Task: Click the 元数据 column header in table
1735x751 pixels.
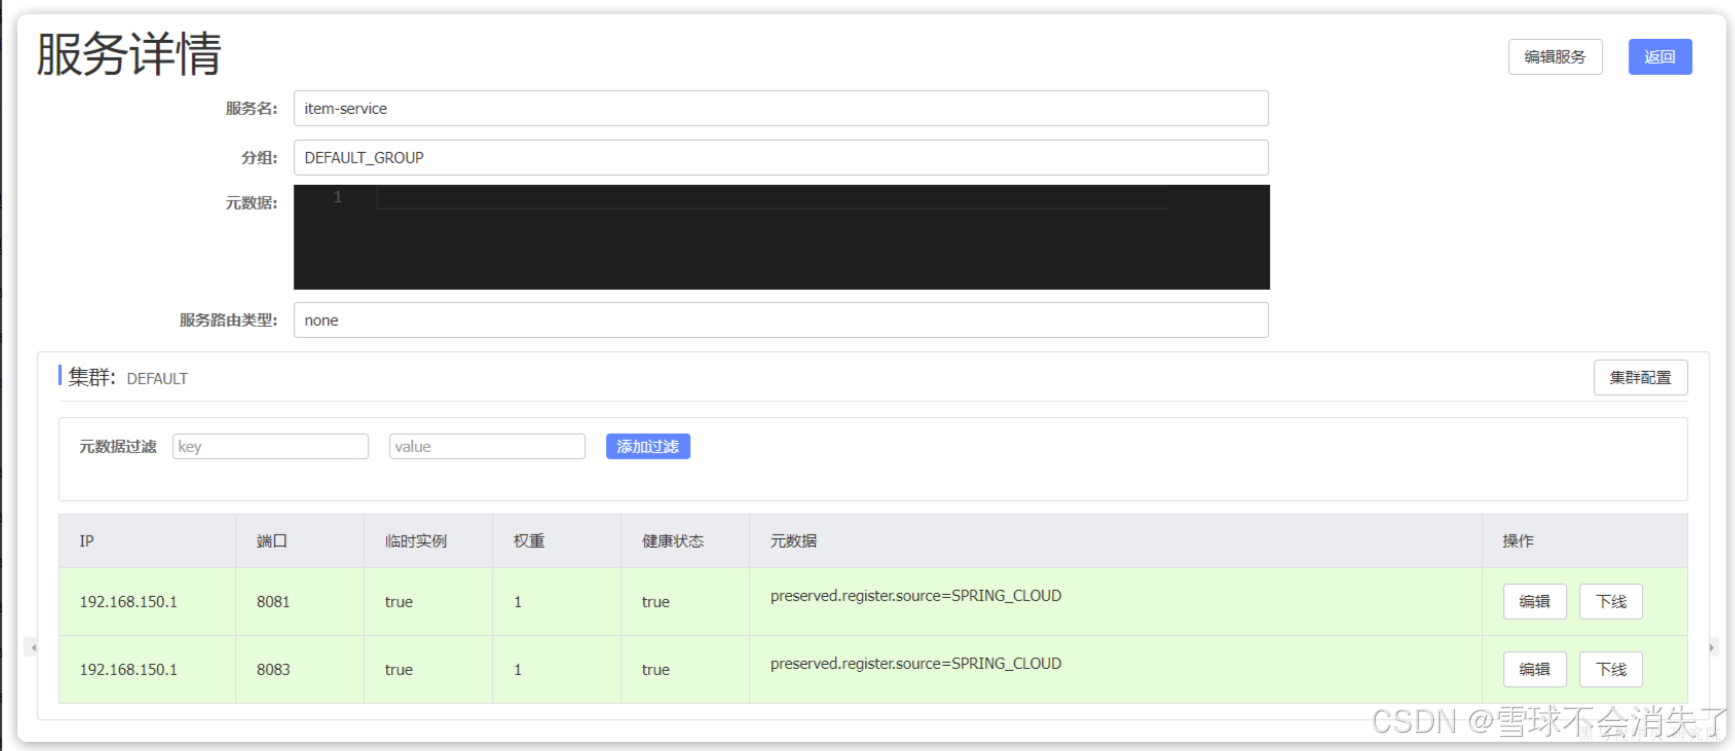Action: coord(1115,541)
